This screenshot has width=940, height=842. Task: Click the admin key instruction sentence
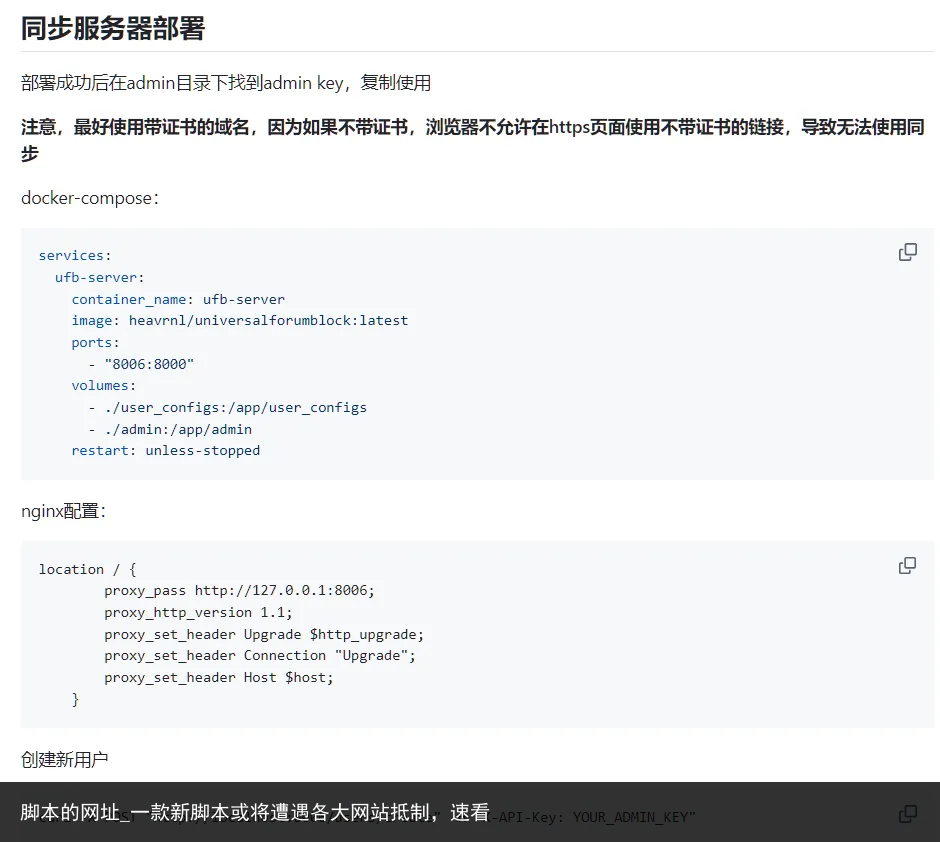(226, 83)
